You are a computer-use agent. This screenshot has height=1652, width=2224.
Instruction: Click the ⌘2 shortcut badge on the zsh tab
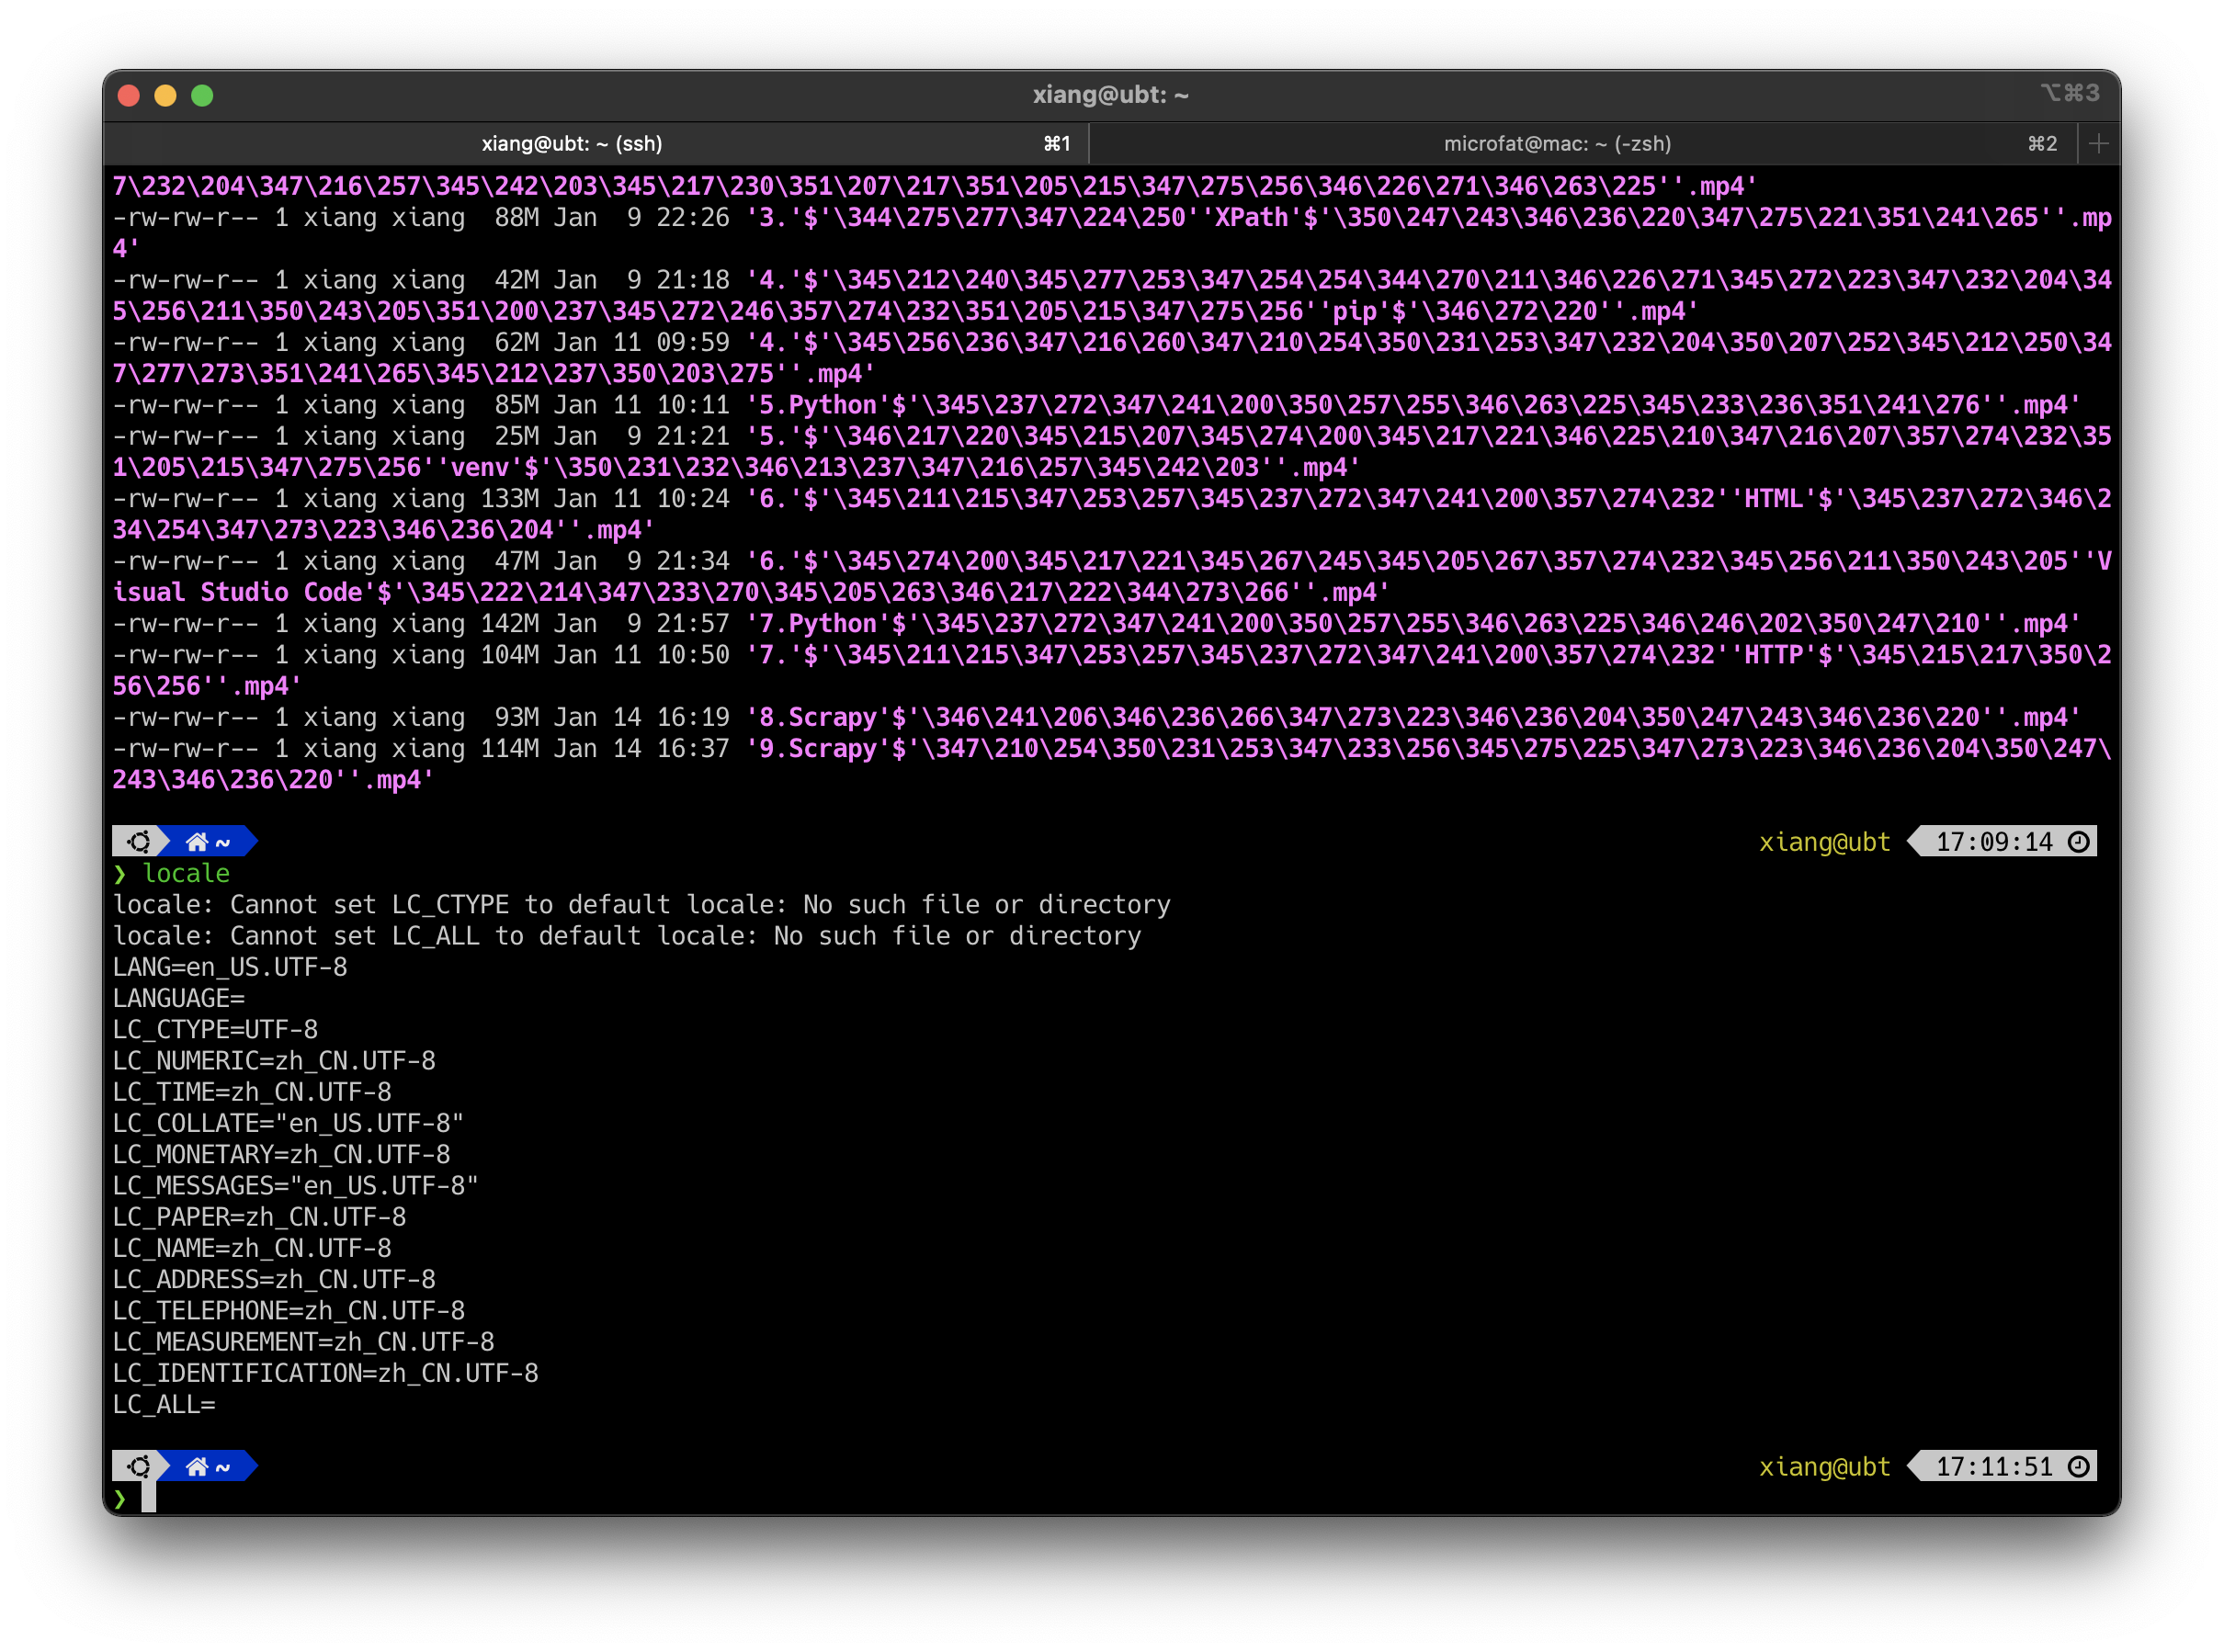(2041, 143)
